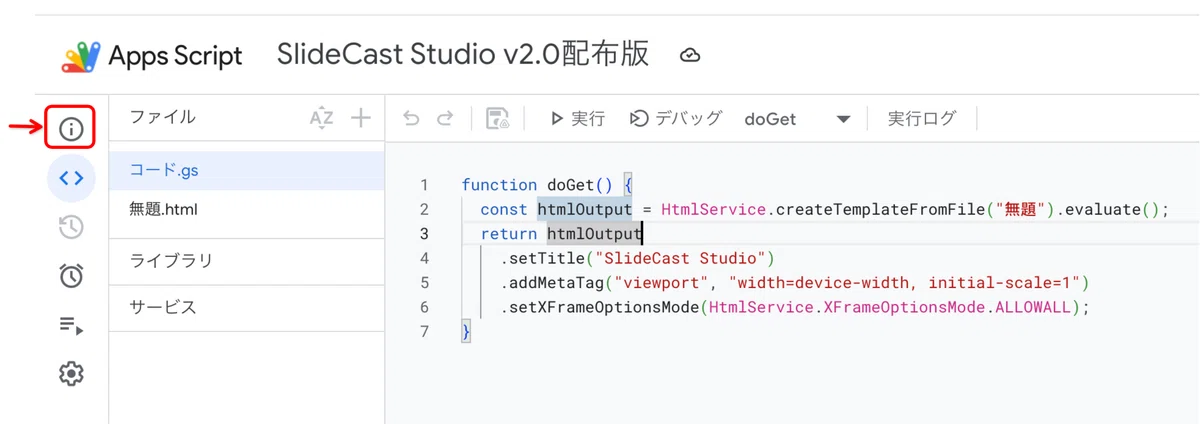Viewport: 1200px width, 424px height.
Task: Open the 実行ログ execution log
Action: coord(922,119)
